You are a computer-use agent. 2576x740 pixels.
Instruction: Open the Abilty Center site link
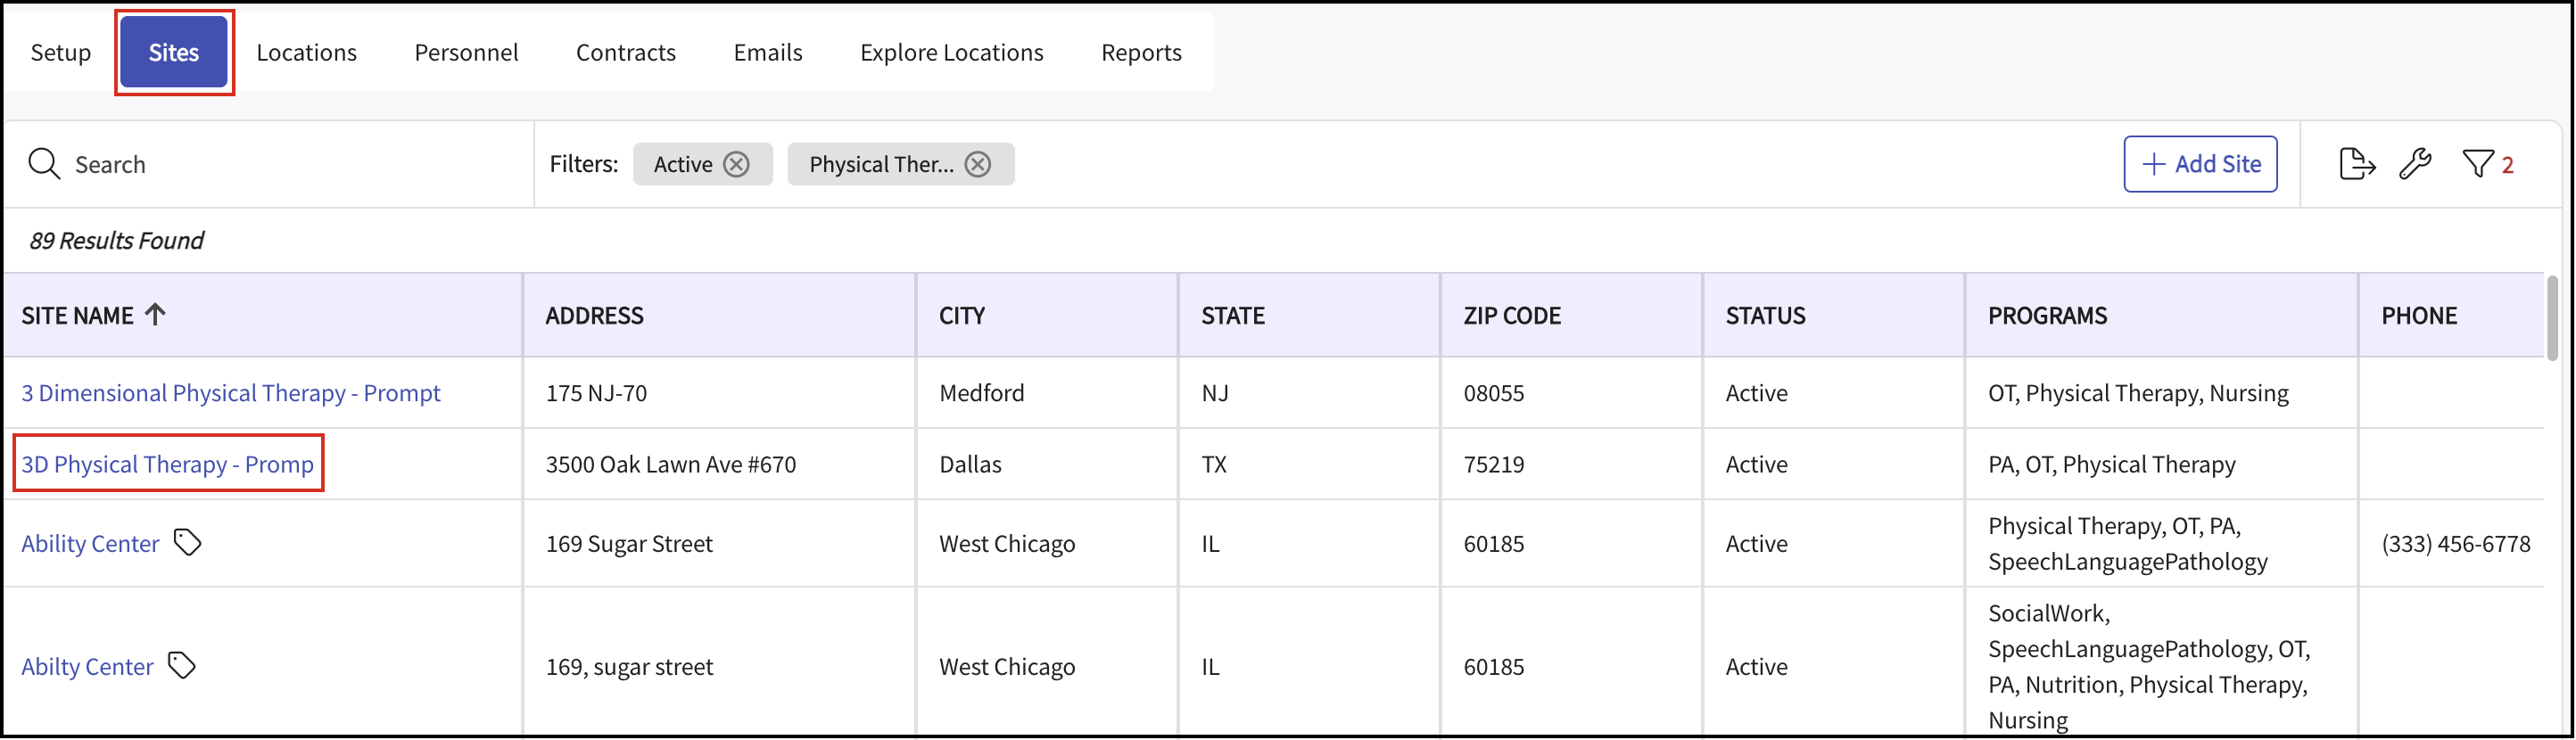(88, 667)
